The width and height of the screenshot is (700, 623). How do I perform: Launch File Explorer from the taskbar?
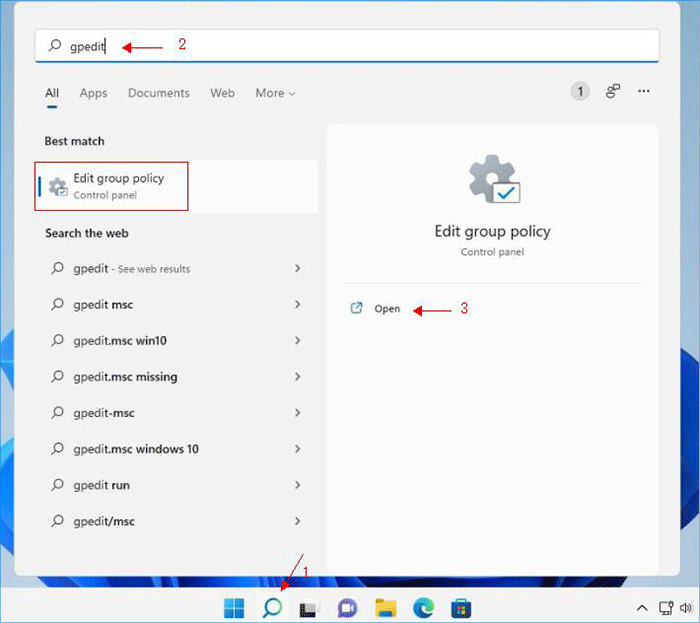pos(385,608)
